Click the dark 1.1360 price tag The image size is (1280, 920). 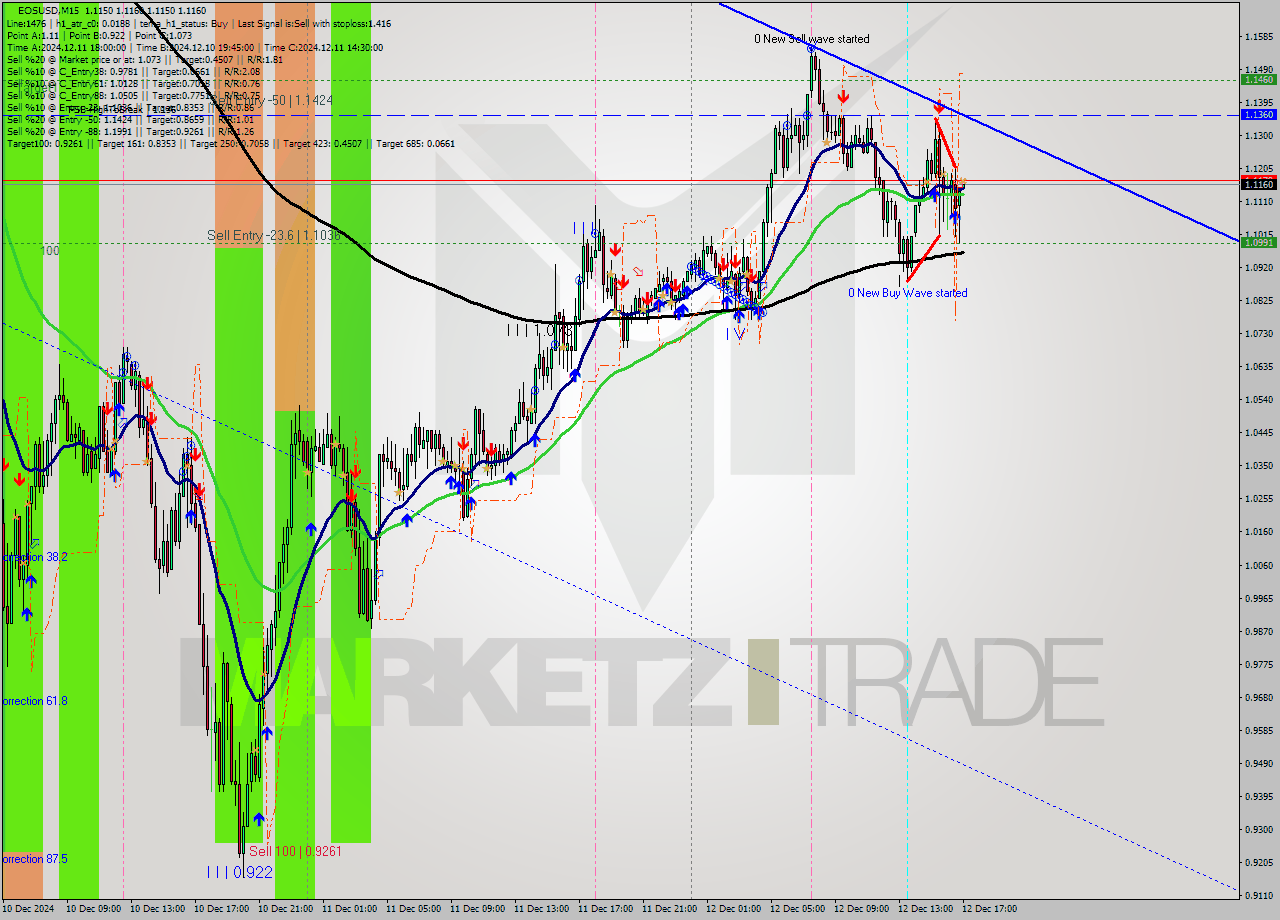pyautogui.click(x=1258, y=115)
